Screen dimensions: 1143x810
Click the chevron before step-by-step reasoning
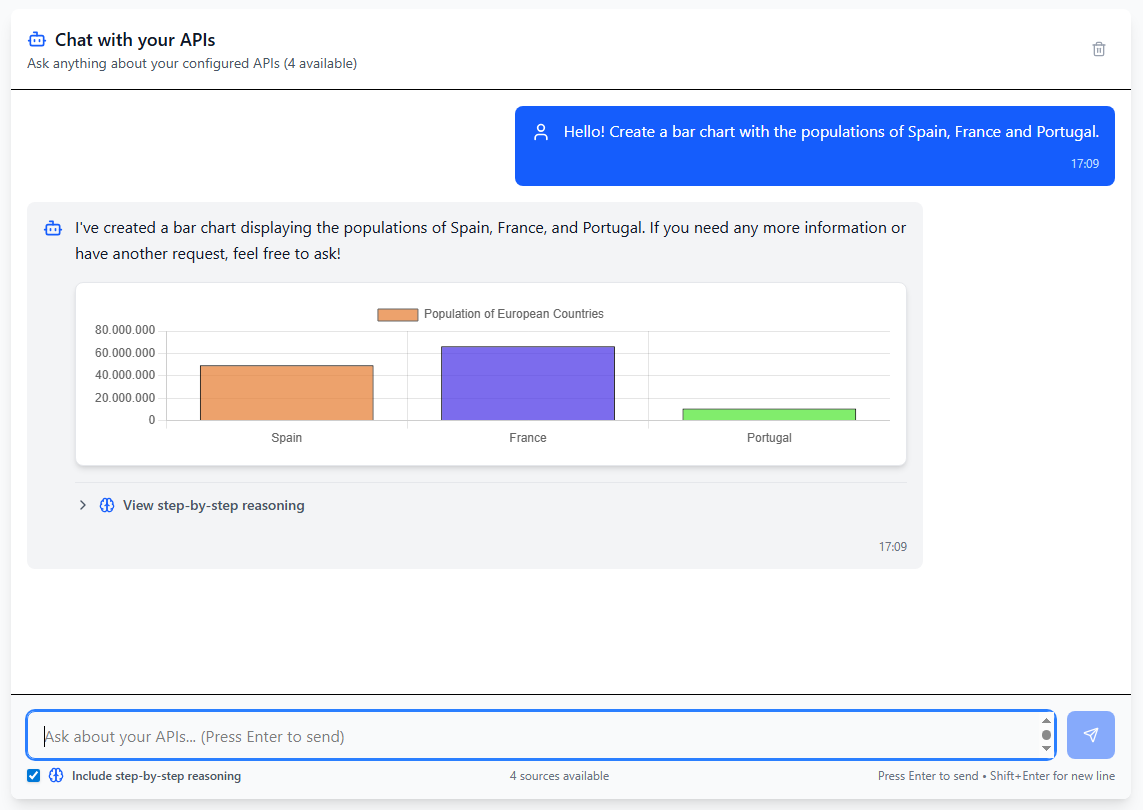tap(82, 505)
